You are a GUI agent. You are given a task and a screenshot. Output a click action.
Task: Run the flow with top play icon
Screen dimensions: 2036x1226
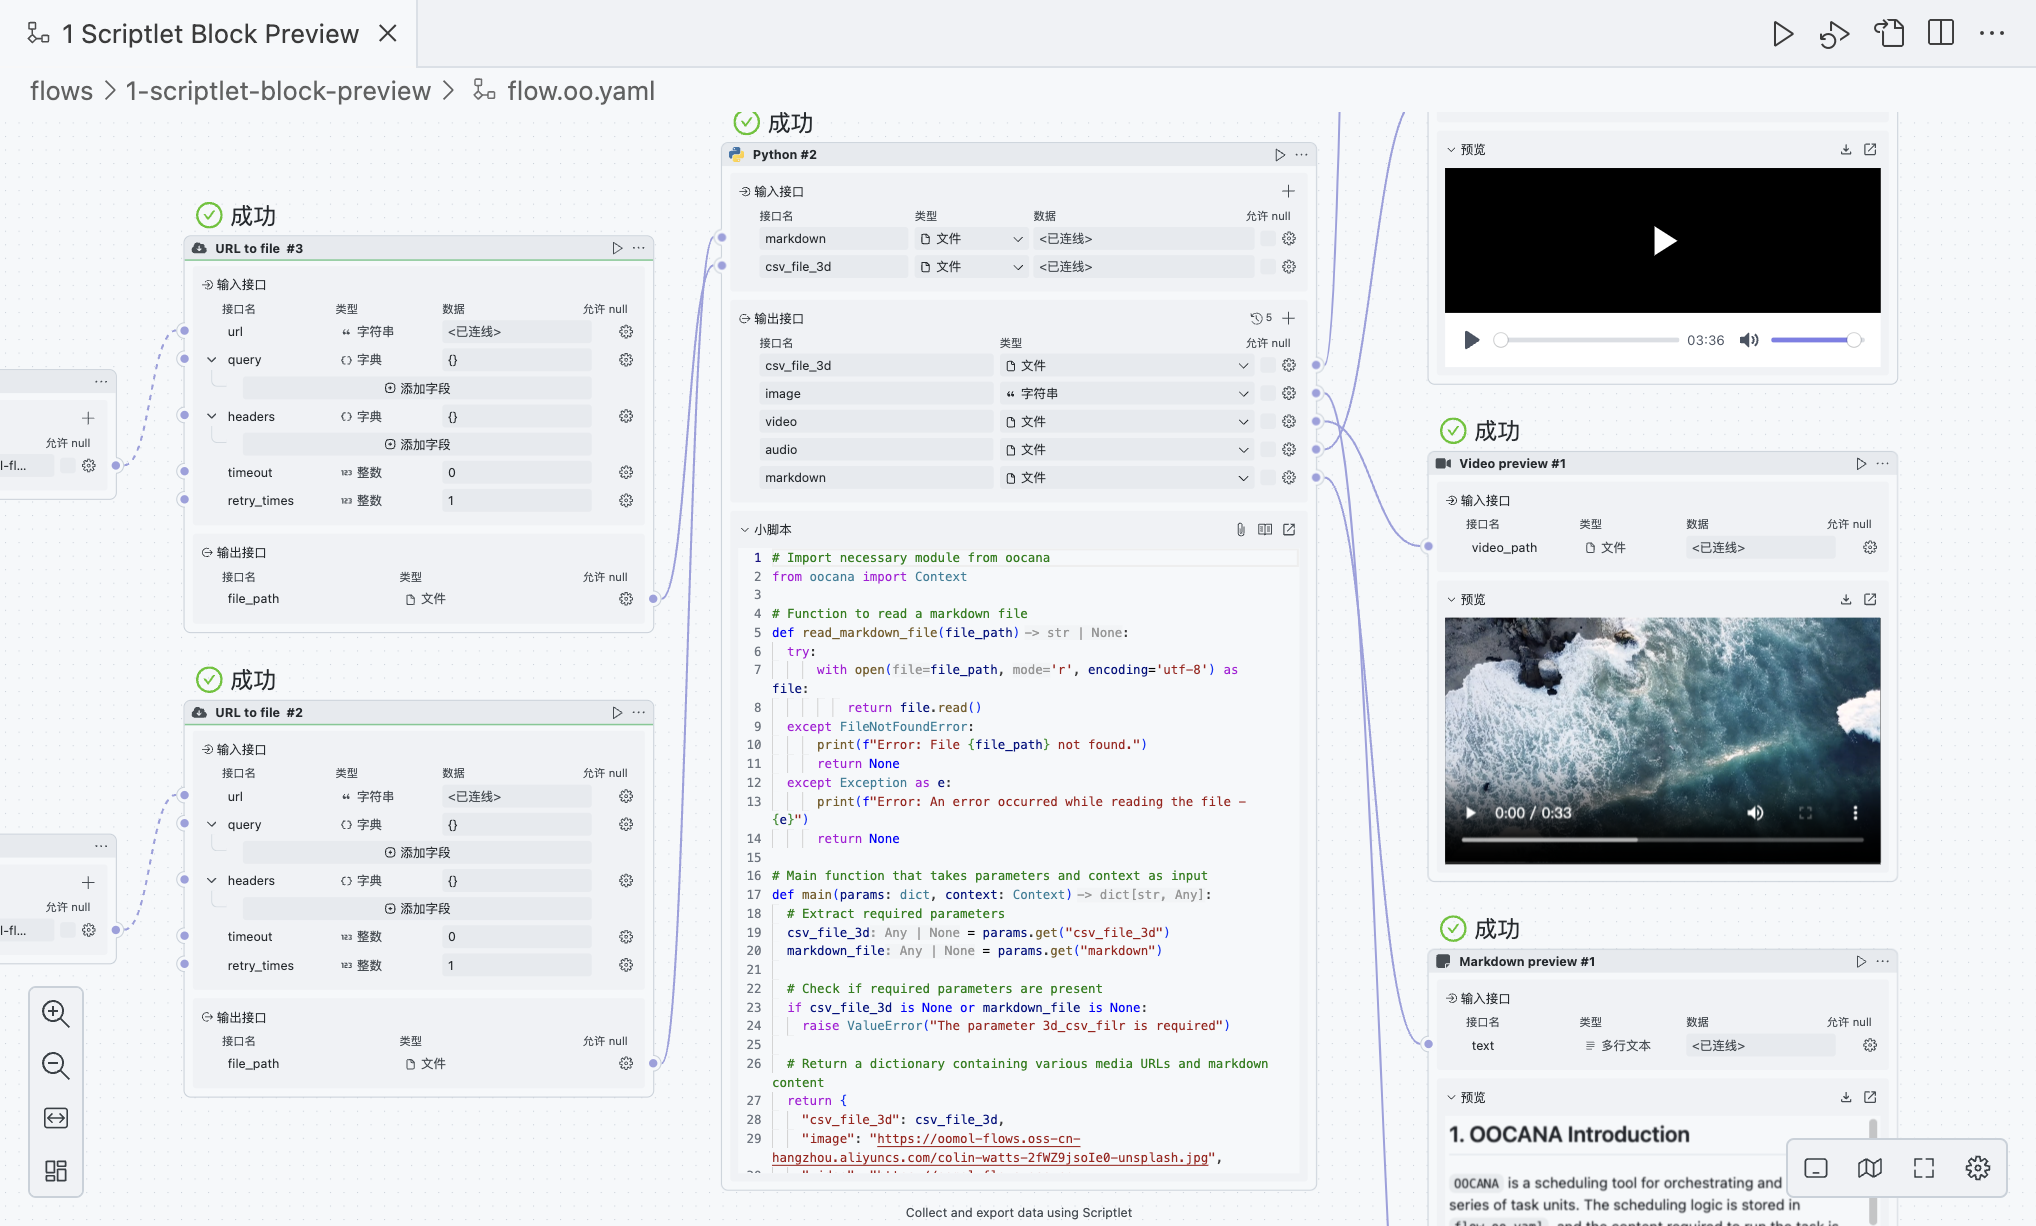click(x=1782, y=34)
